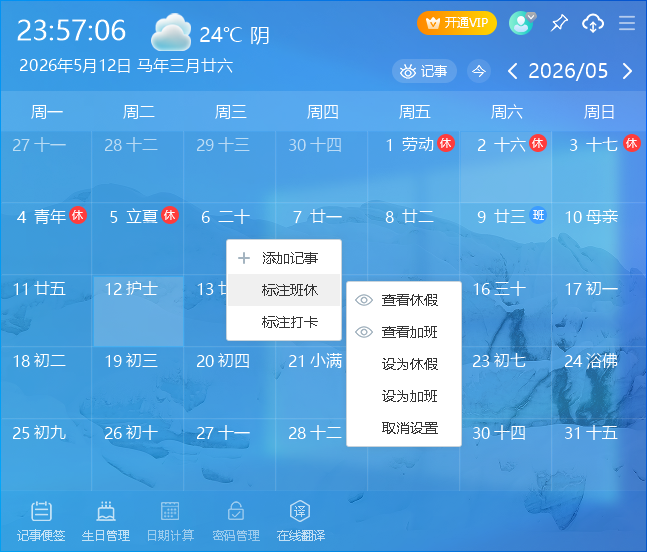The width and height of the screenshot is (647, 552).
Task: Select 设为休假 submenu option
Action: coord(404,364)
